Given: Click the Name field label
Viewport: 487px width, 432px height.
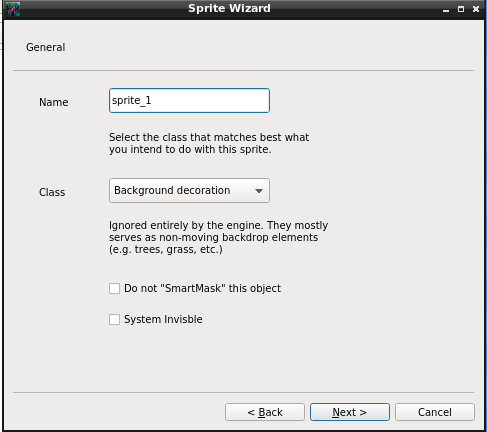Looking at the screenshot, I should click(x=54, y=102).
